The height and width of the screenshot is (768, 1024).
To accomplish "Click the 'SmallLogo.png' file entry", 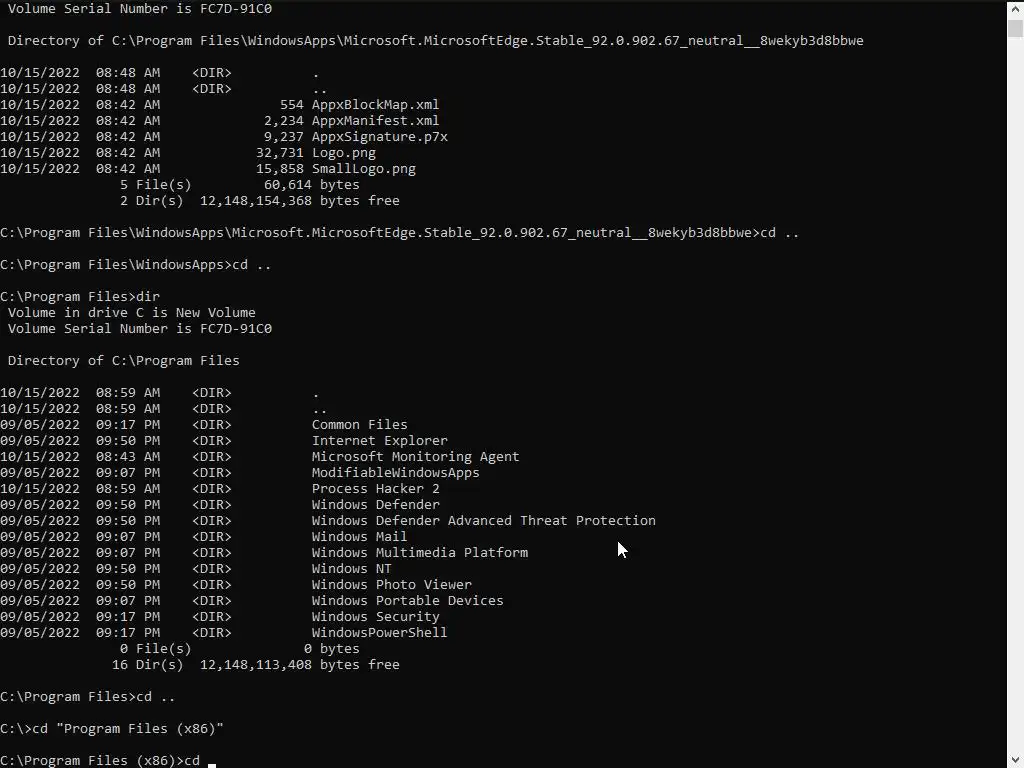I will coord(363,169).
